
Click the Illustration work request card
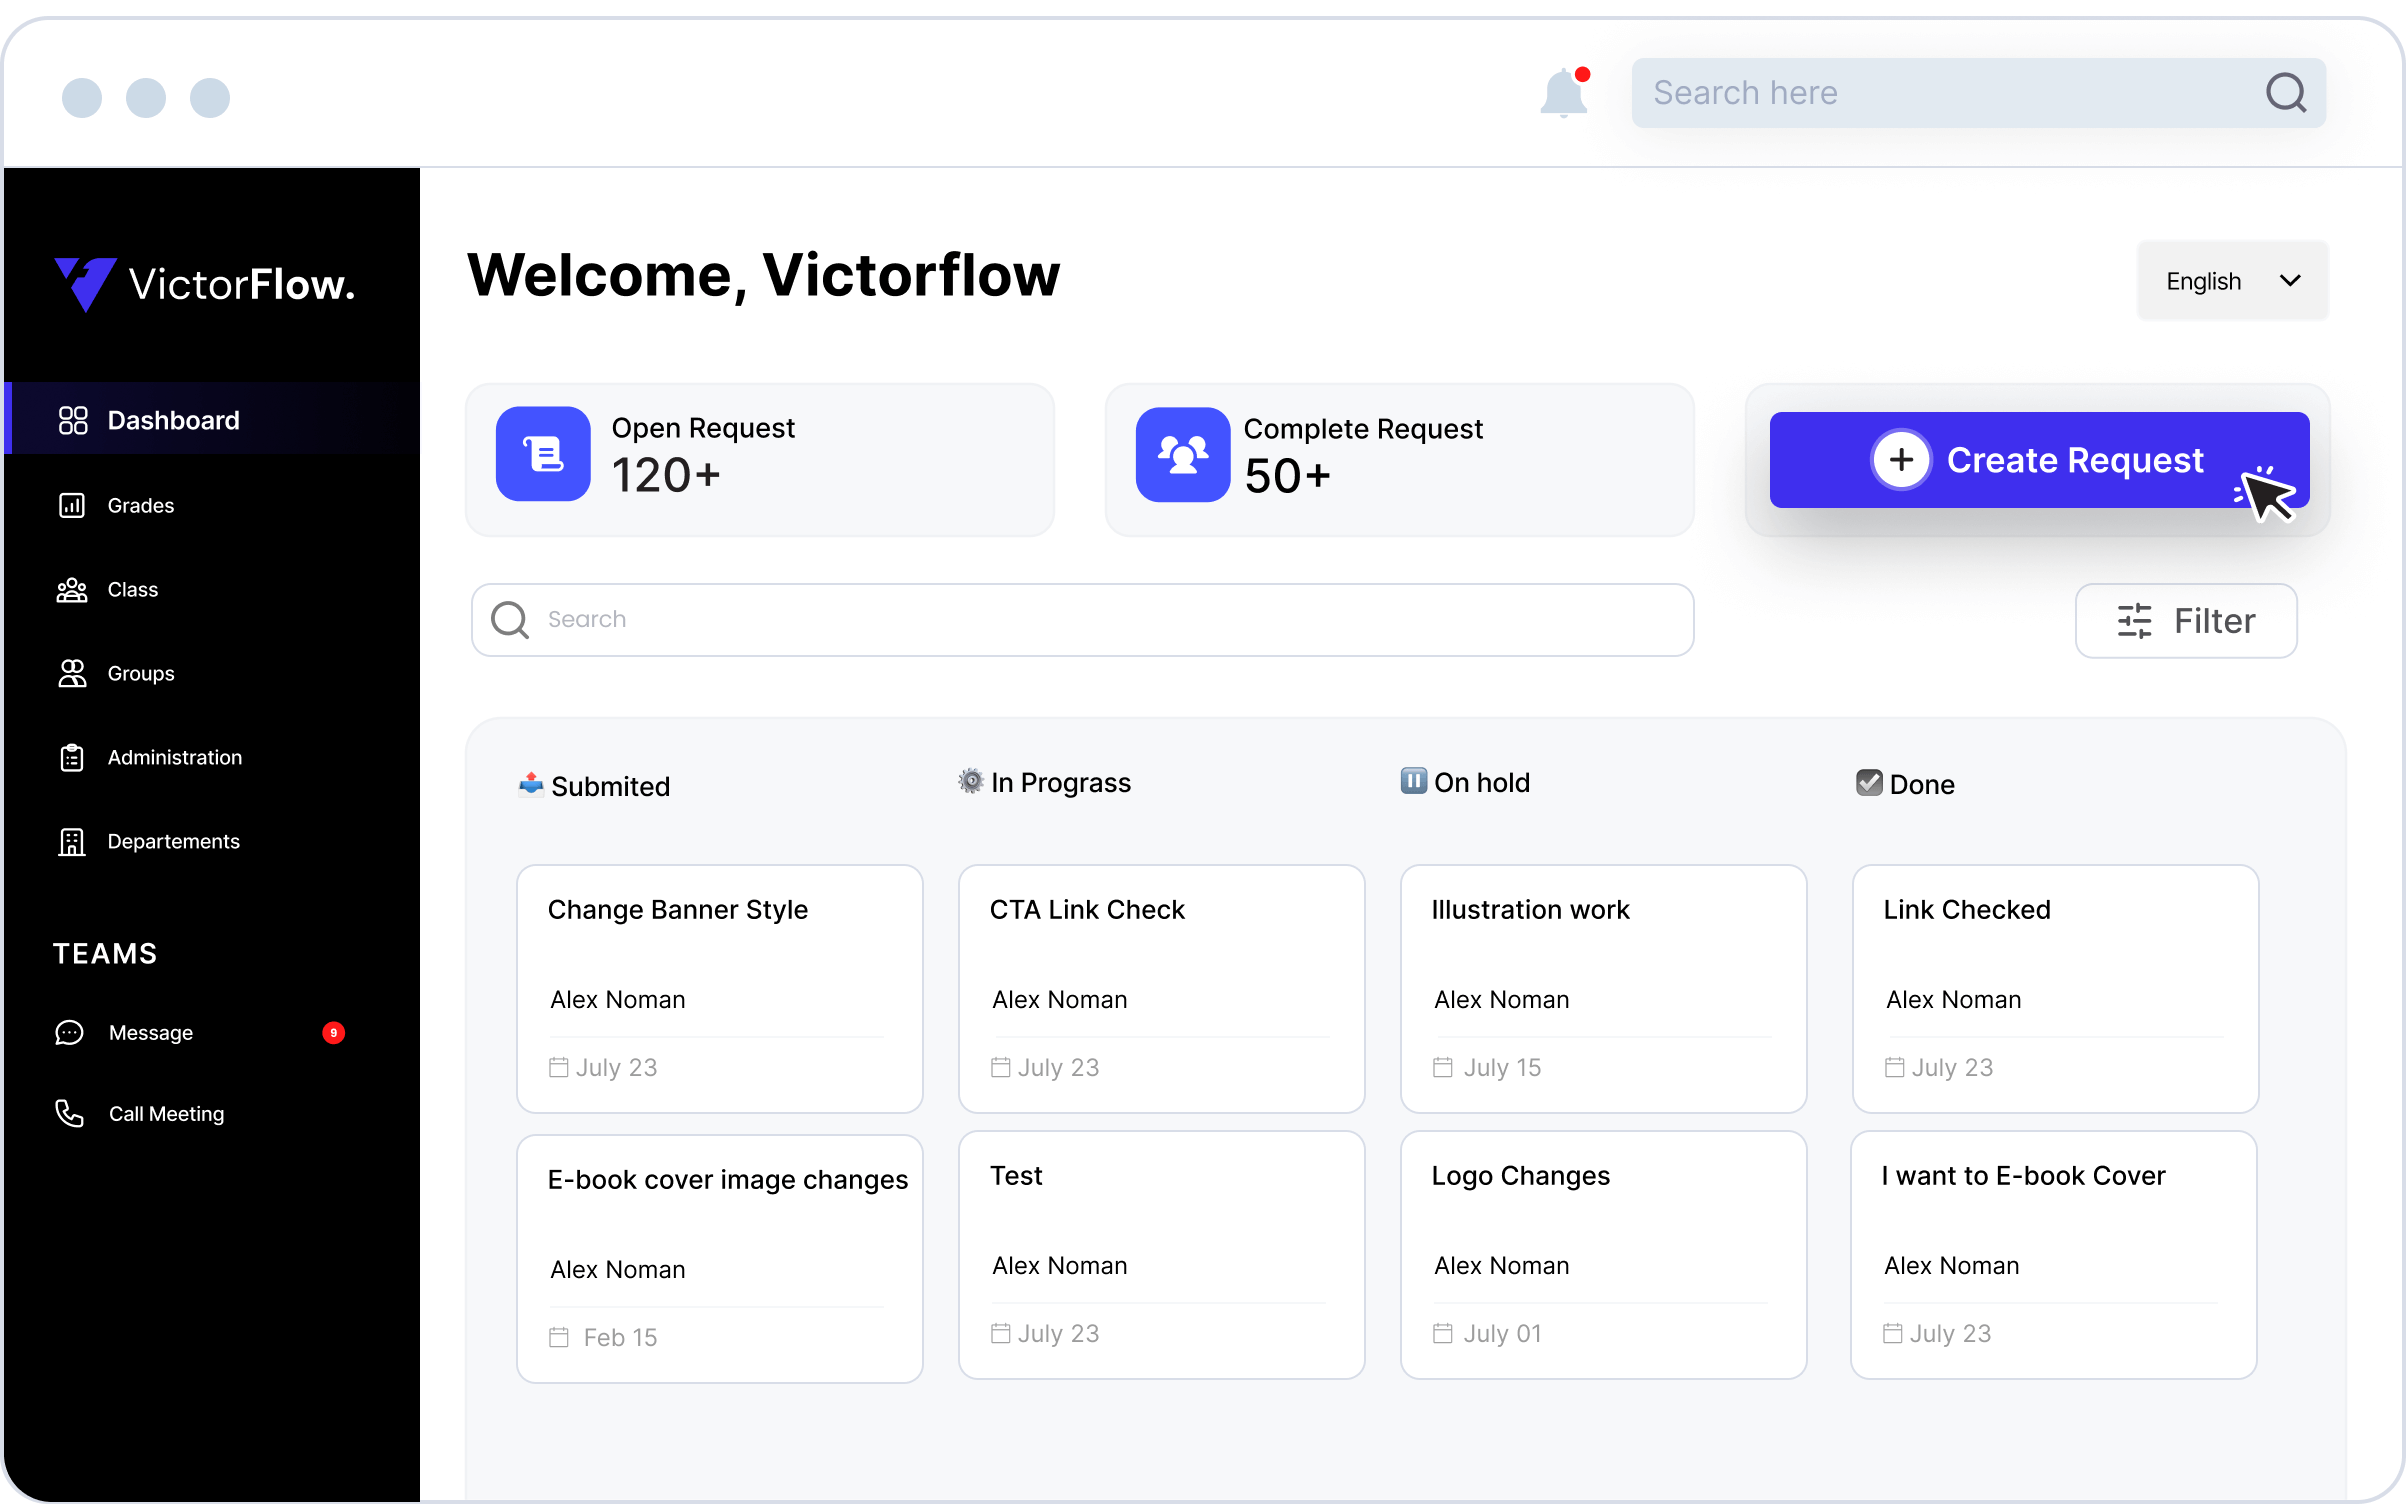(1603, 988)
